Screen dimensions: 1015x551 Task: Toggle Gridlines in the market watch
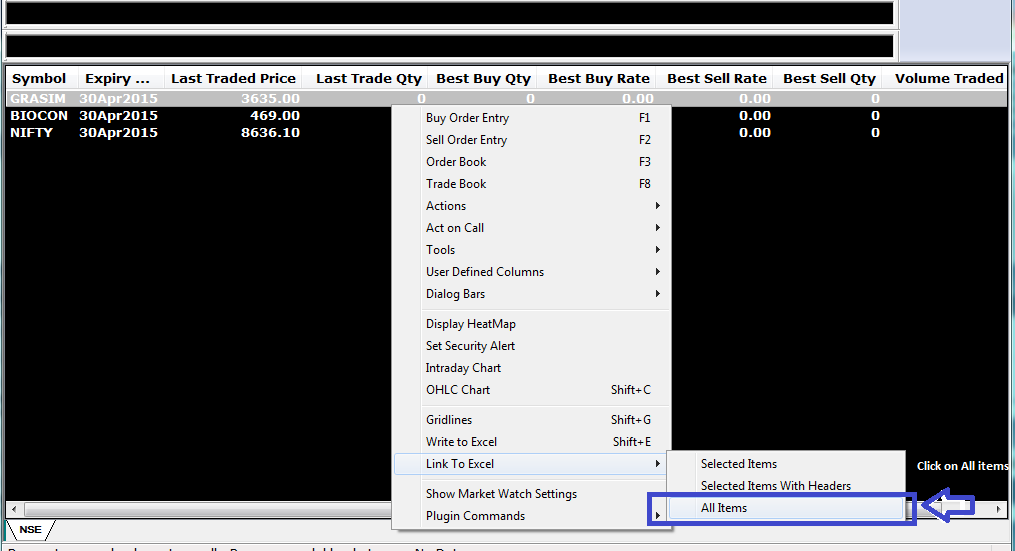[x=449, y=420]
